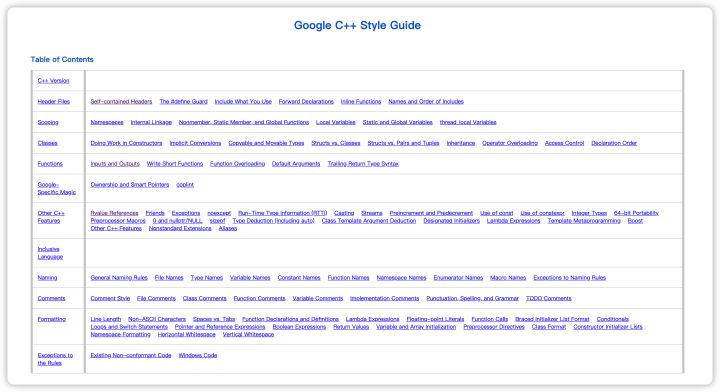Open the Enumerator Names link
The height and width of the screenshot is (392, 720).
(458, 278)
